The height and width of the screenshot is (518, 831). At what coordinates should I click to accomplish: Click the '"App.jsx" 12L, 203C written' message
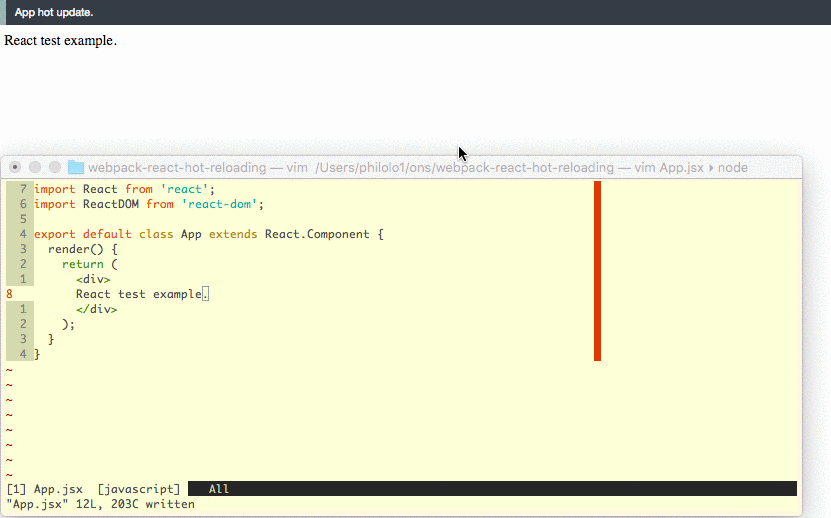pos(101,504)
